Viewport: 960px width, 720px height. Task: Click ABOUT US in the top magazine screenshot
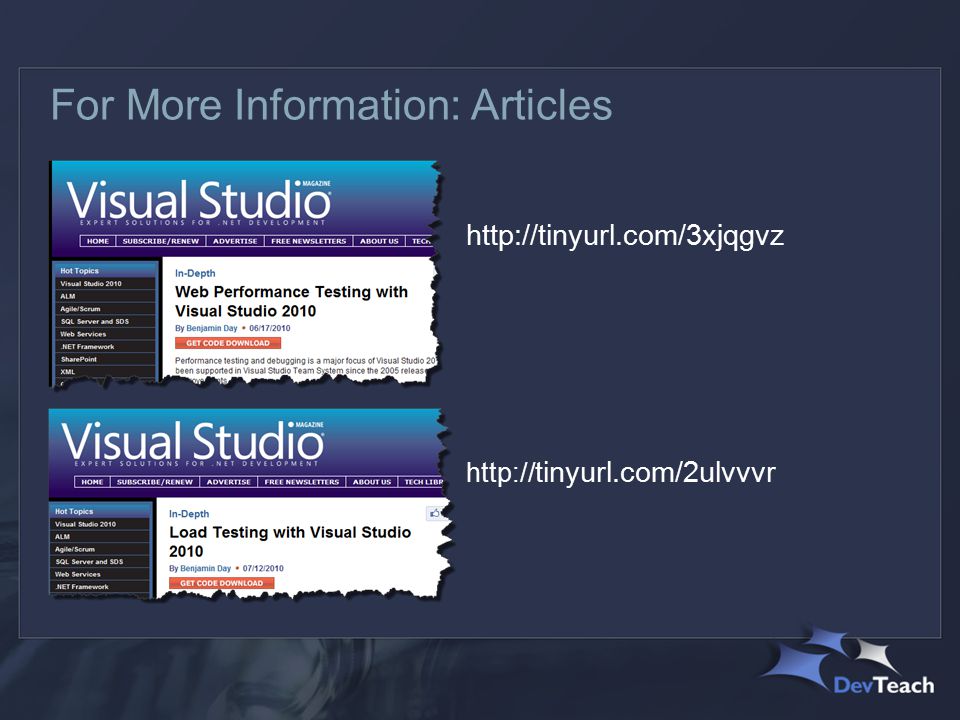pos(379,241)
